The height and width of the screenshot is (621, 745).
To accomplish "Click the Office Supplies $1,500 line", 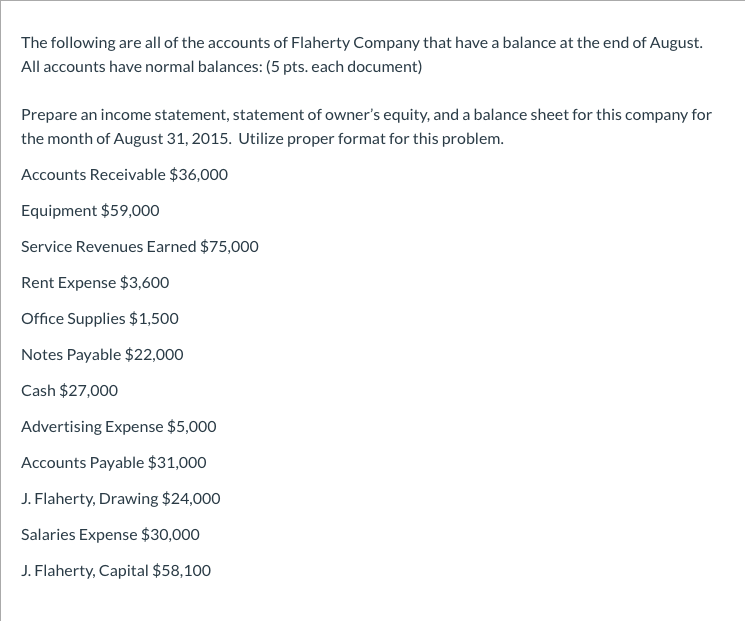I will tap(100, 319).
